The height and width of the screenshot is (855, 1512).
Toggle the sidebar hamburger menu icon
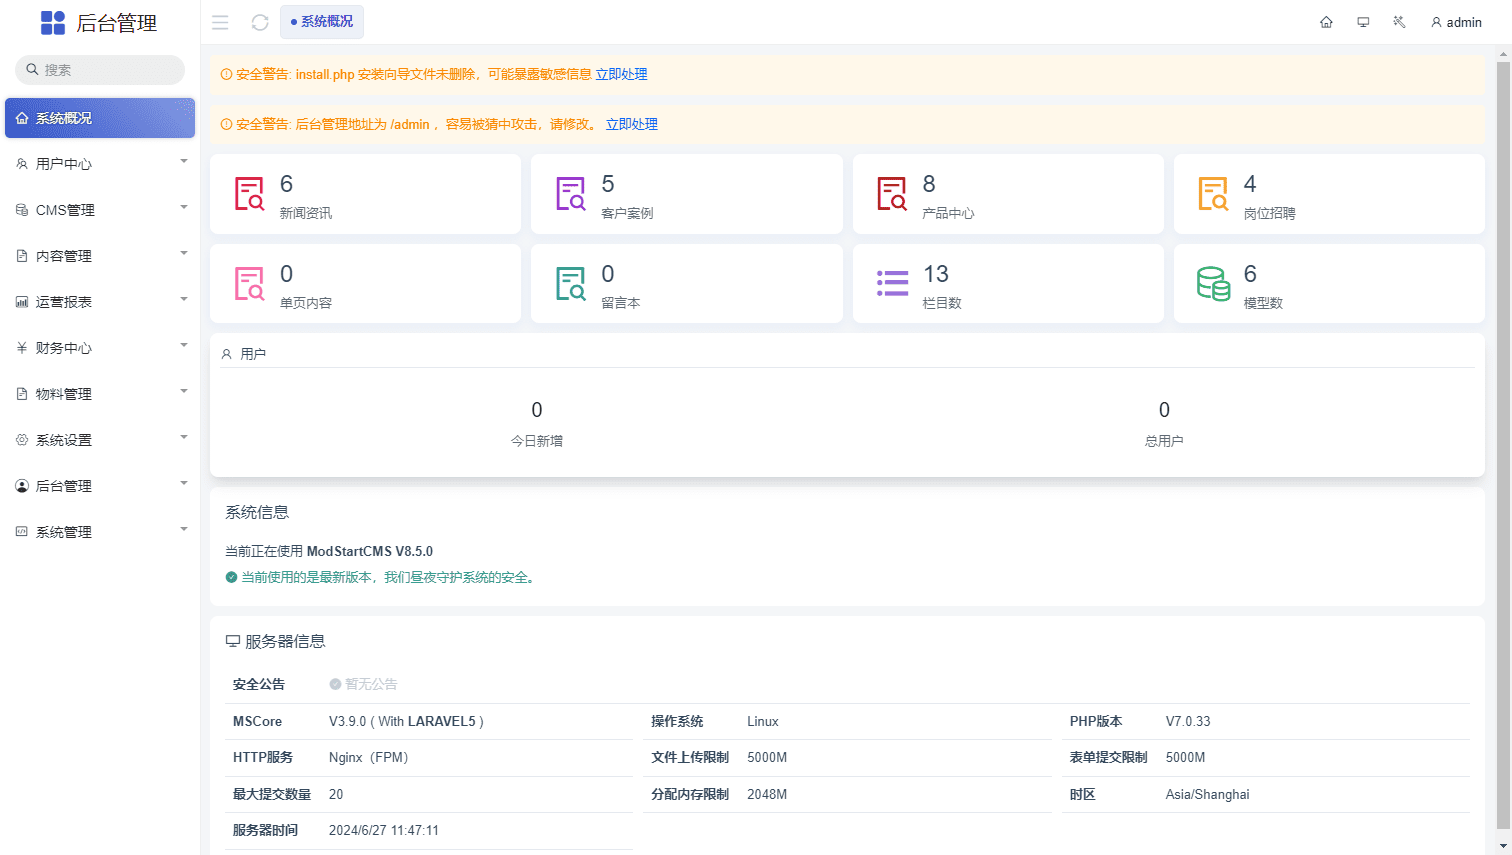pyautogui.click(x=220, y=21)
